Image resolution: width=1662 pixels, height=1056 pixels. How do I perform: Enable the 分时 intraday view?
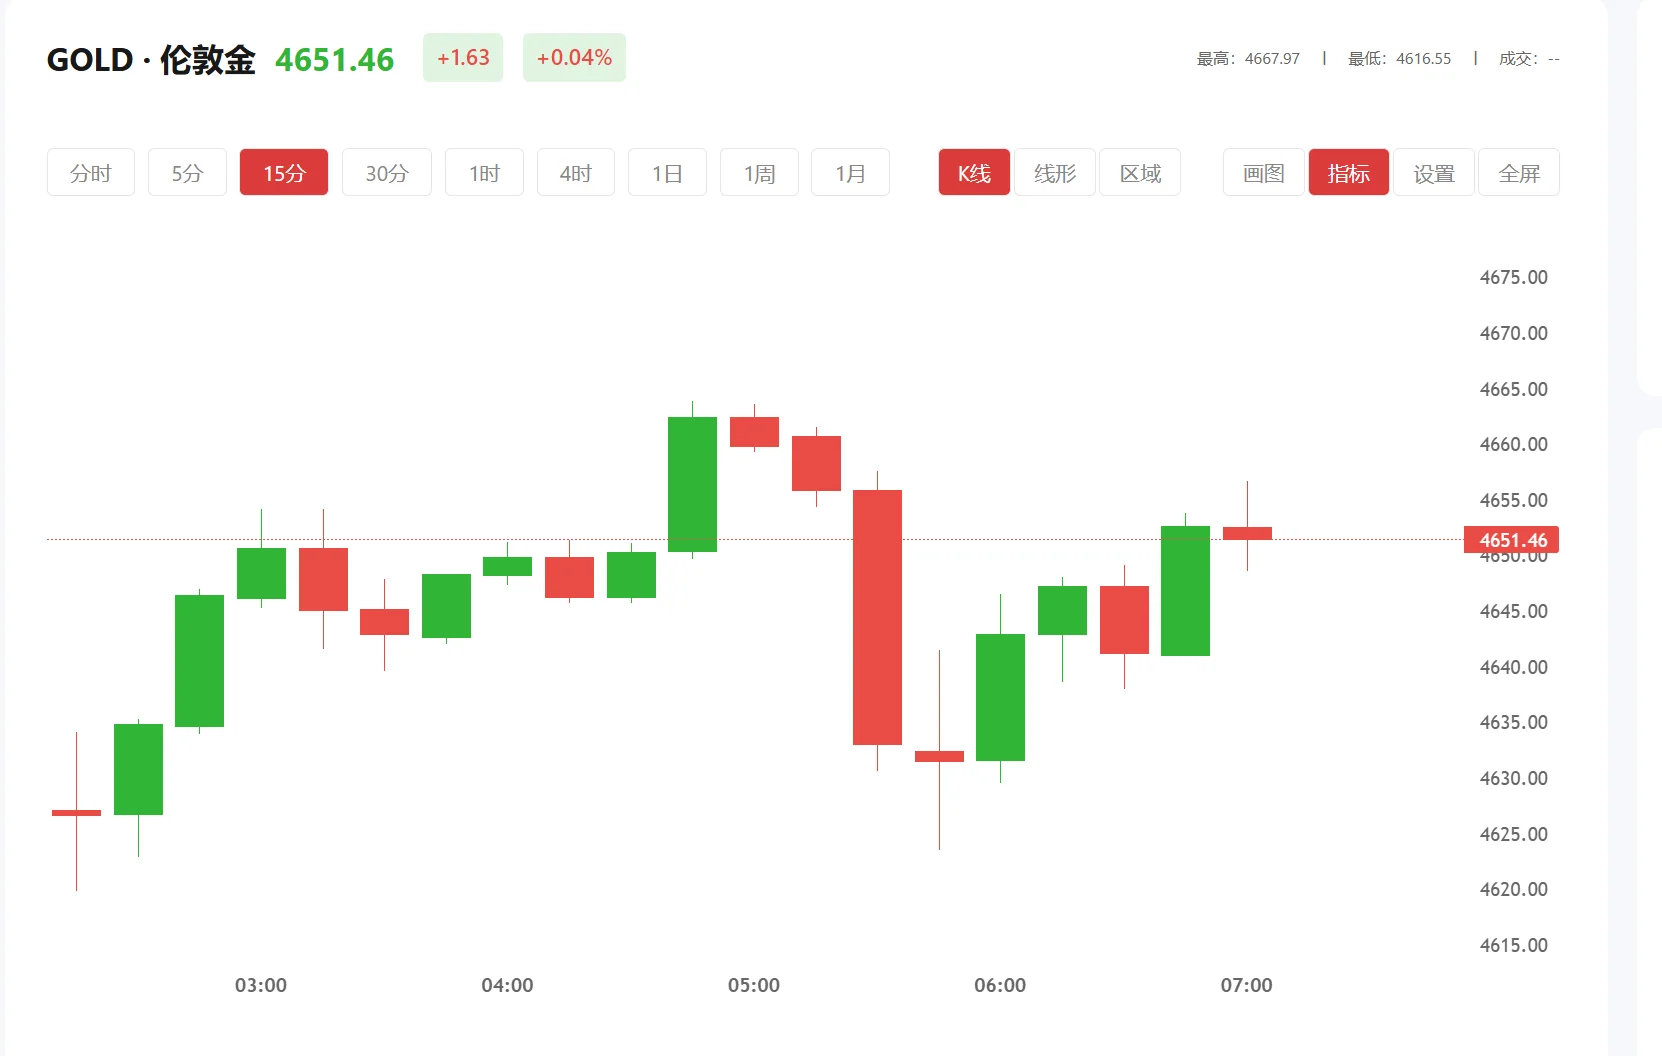click(x=90, y=172)
